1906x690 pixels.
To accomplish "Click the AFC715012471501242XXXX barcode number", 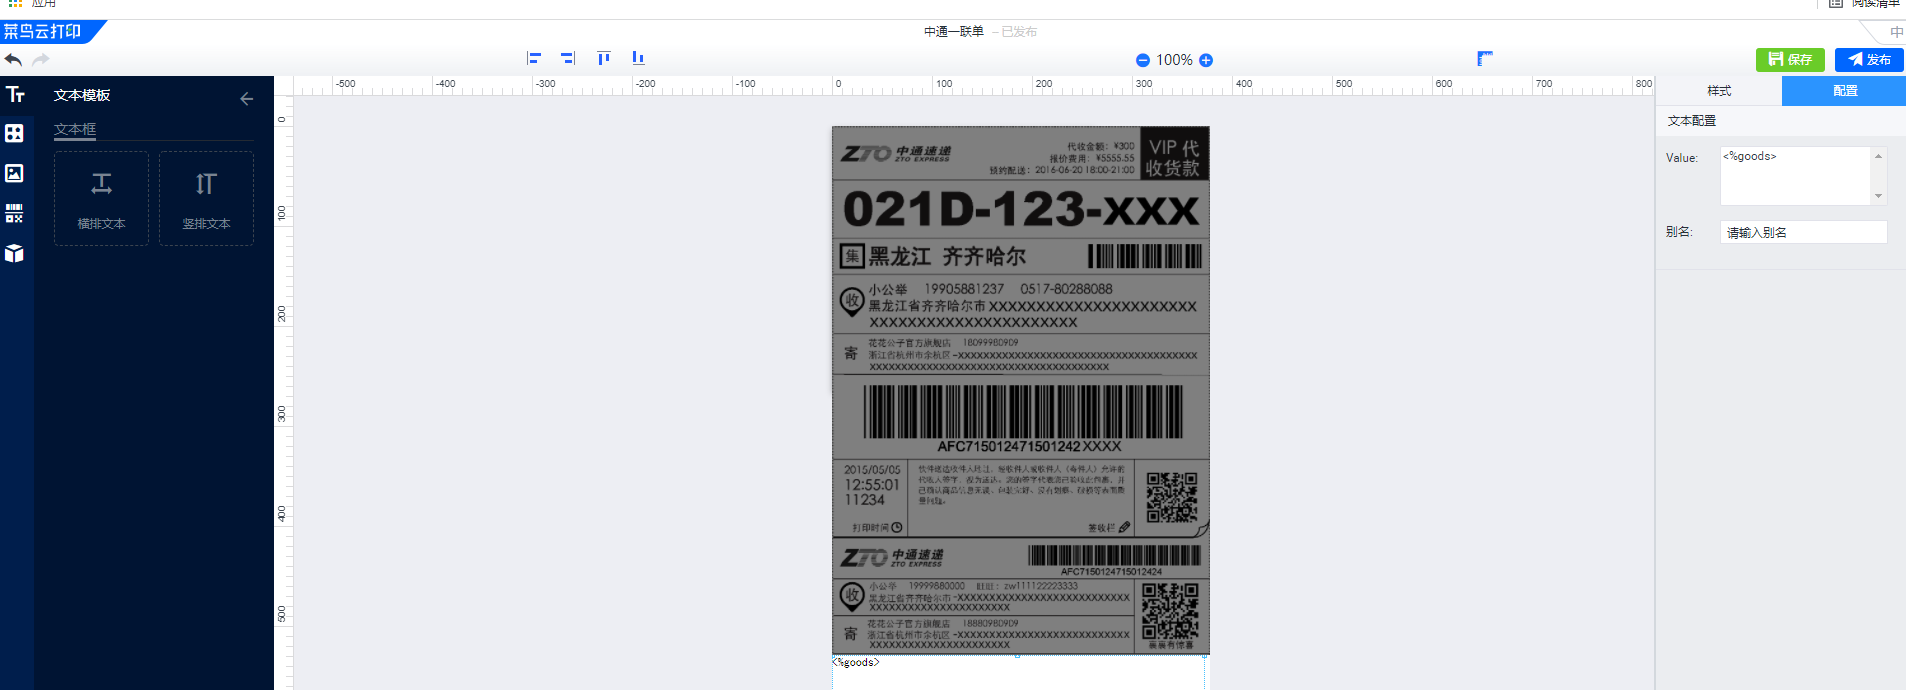I will pos(1029,446).
